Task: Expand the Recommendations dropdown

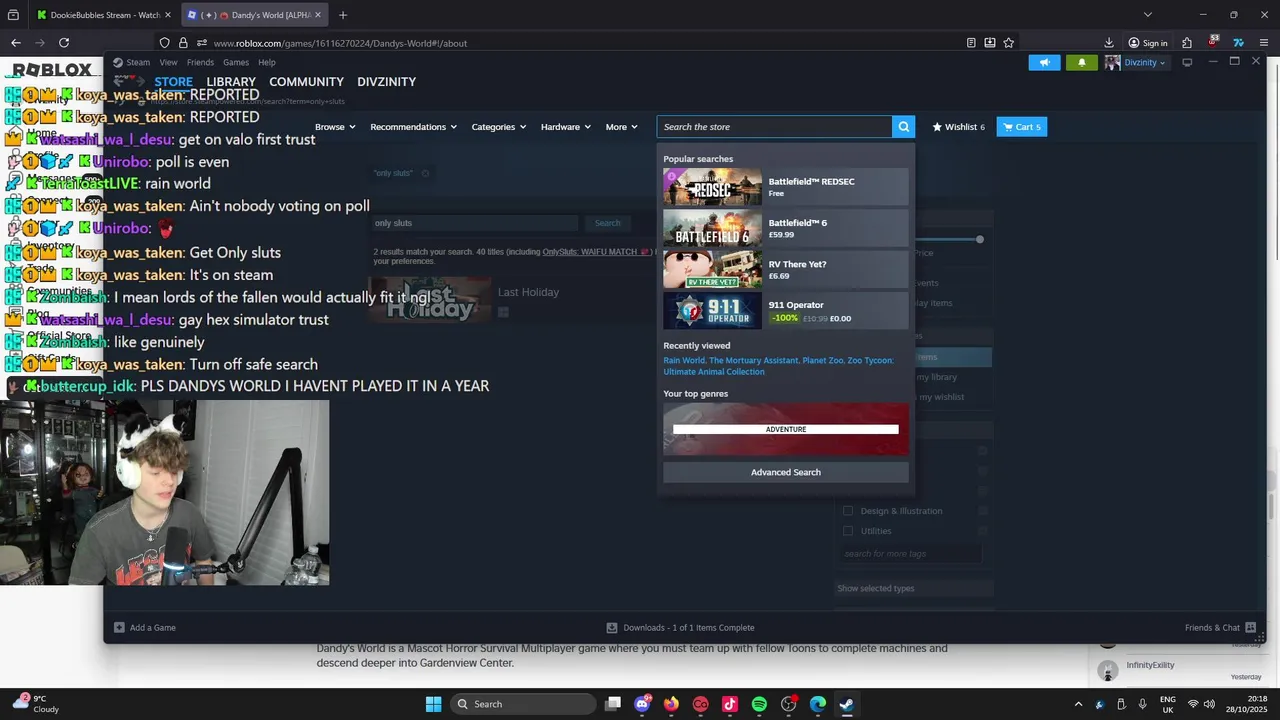Action: coord(413,127)
